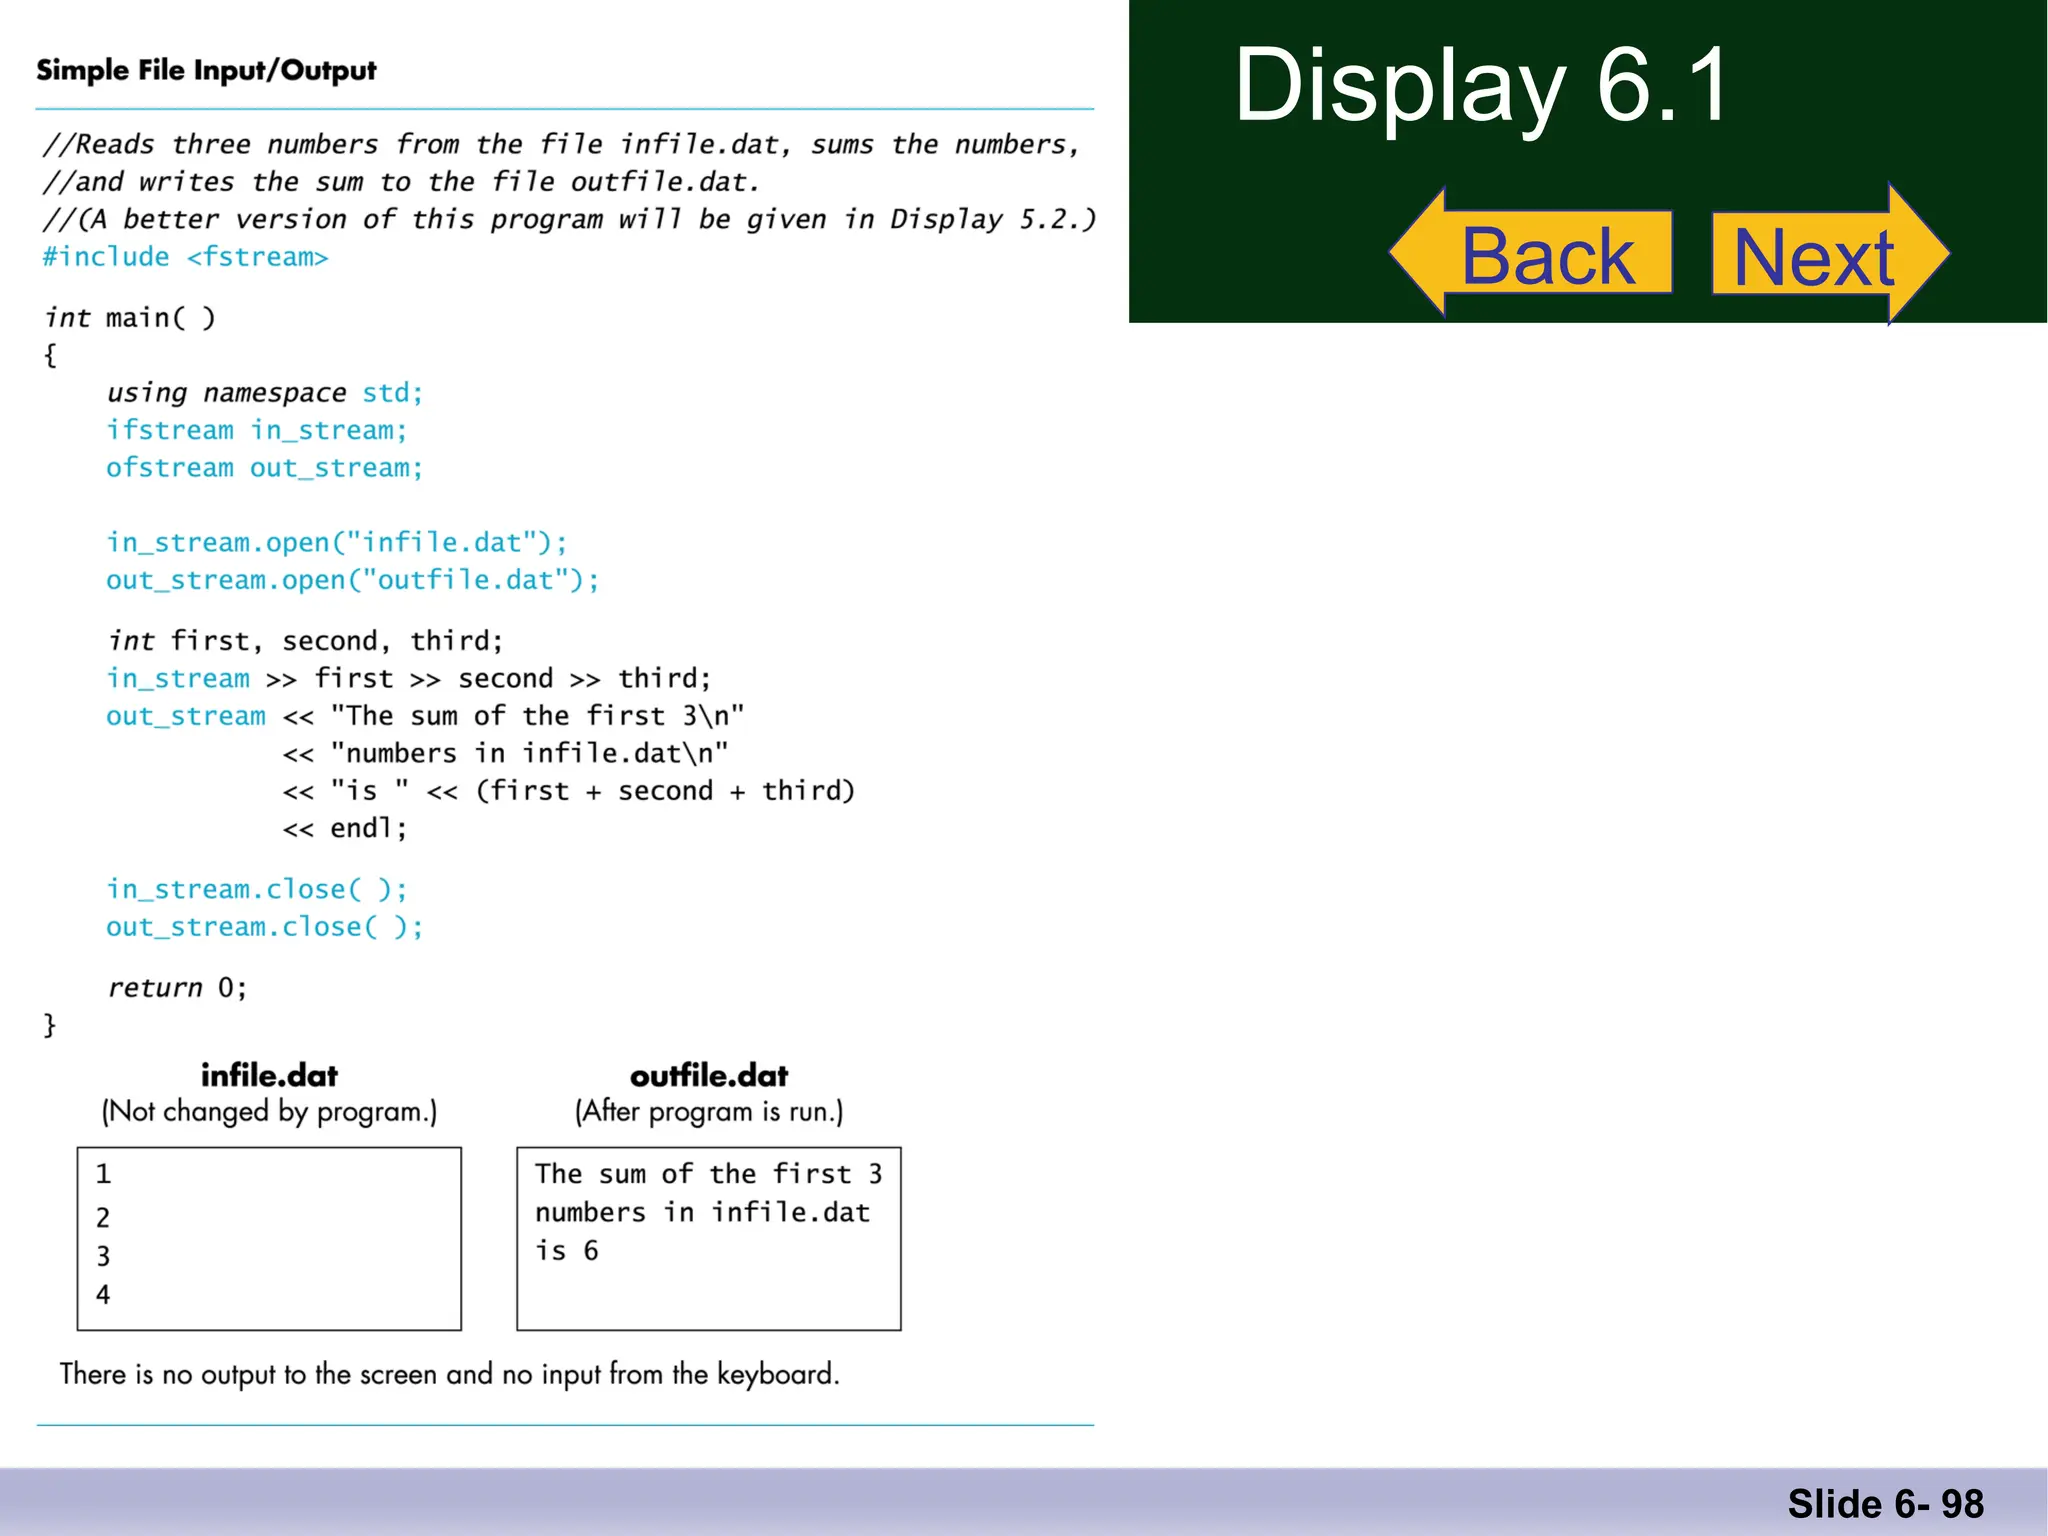Viewport: 2048px width, 1536px height.
Task: Click the '"The sum of the first 3\n"' string
Action: (x=538, y=715)
